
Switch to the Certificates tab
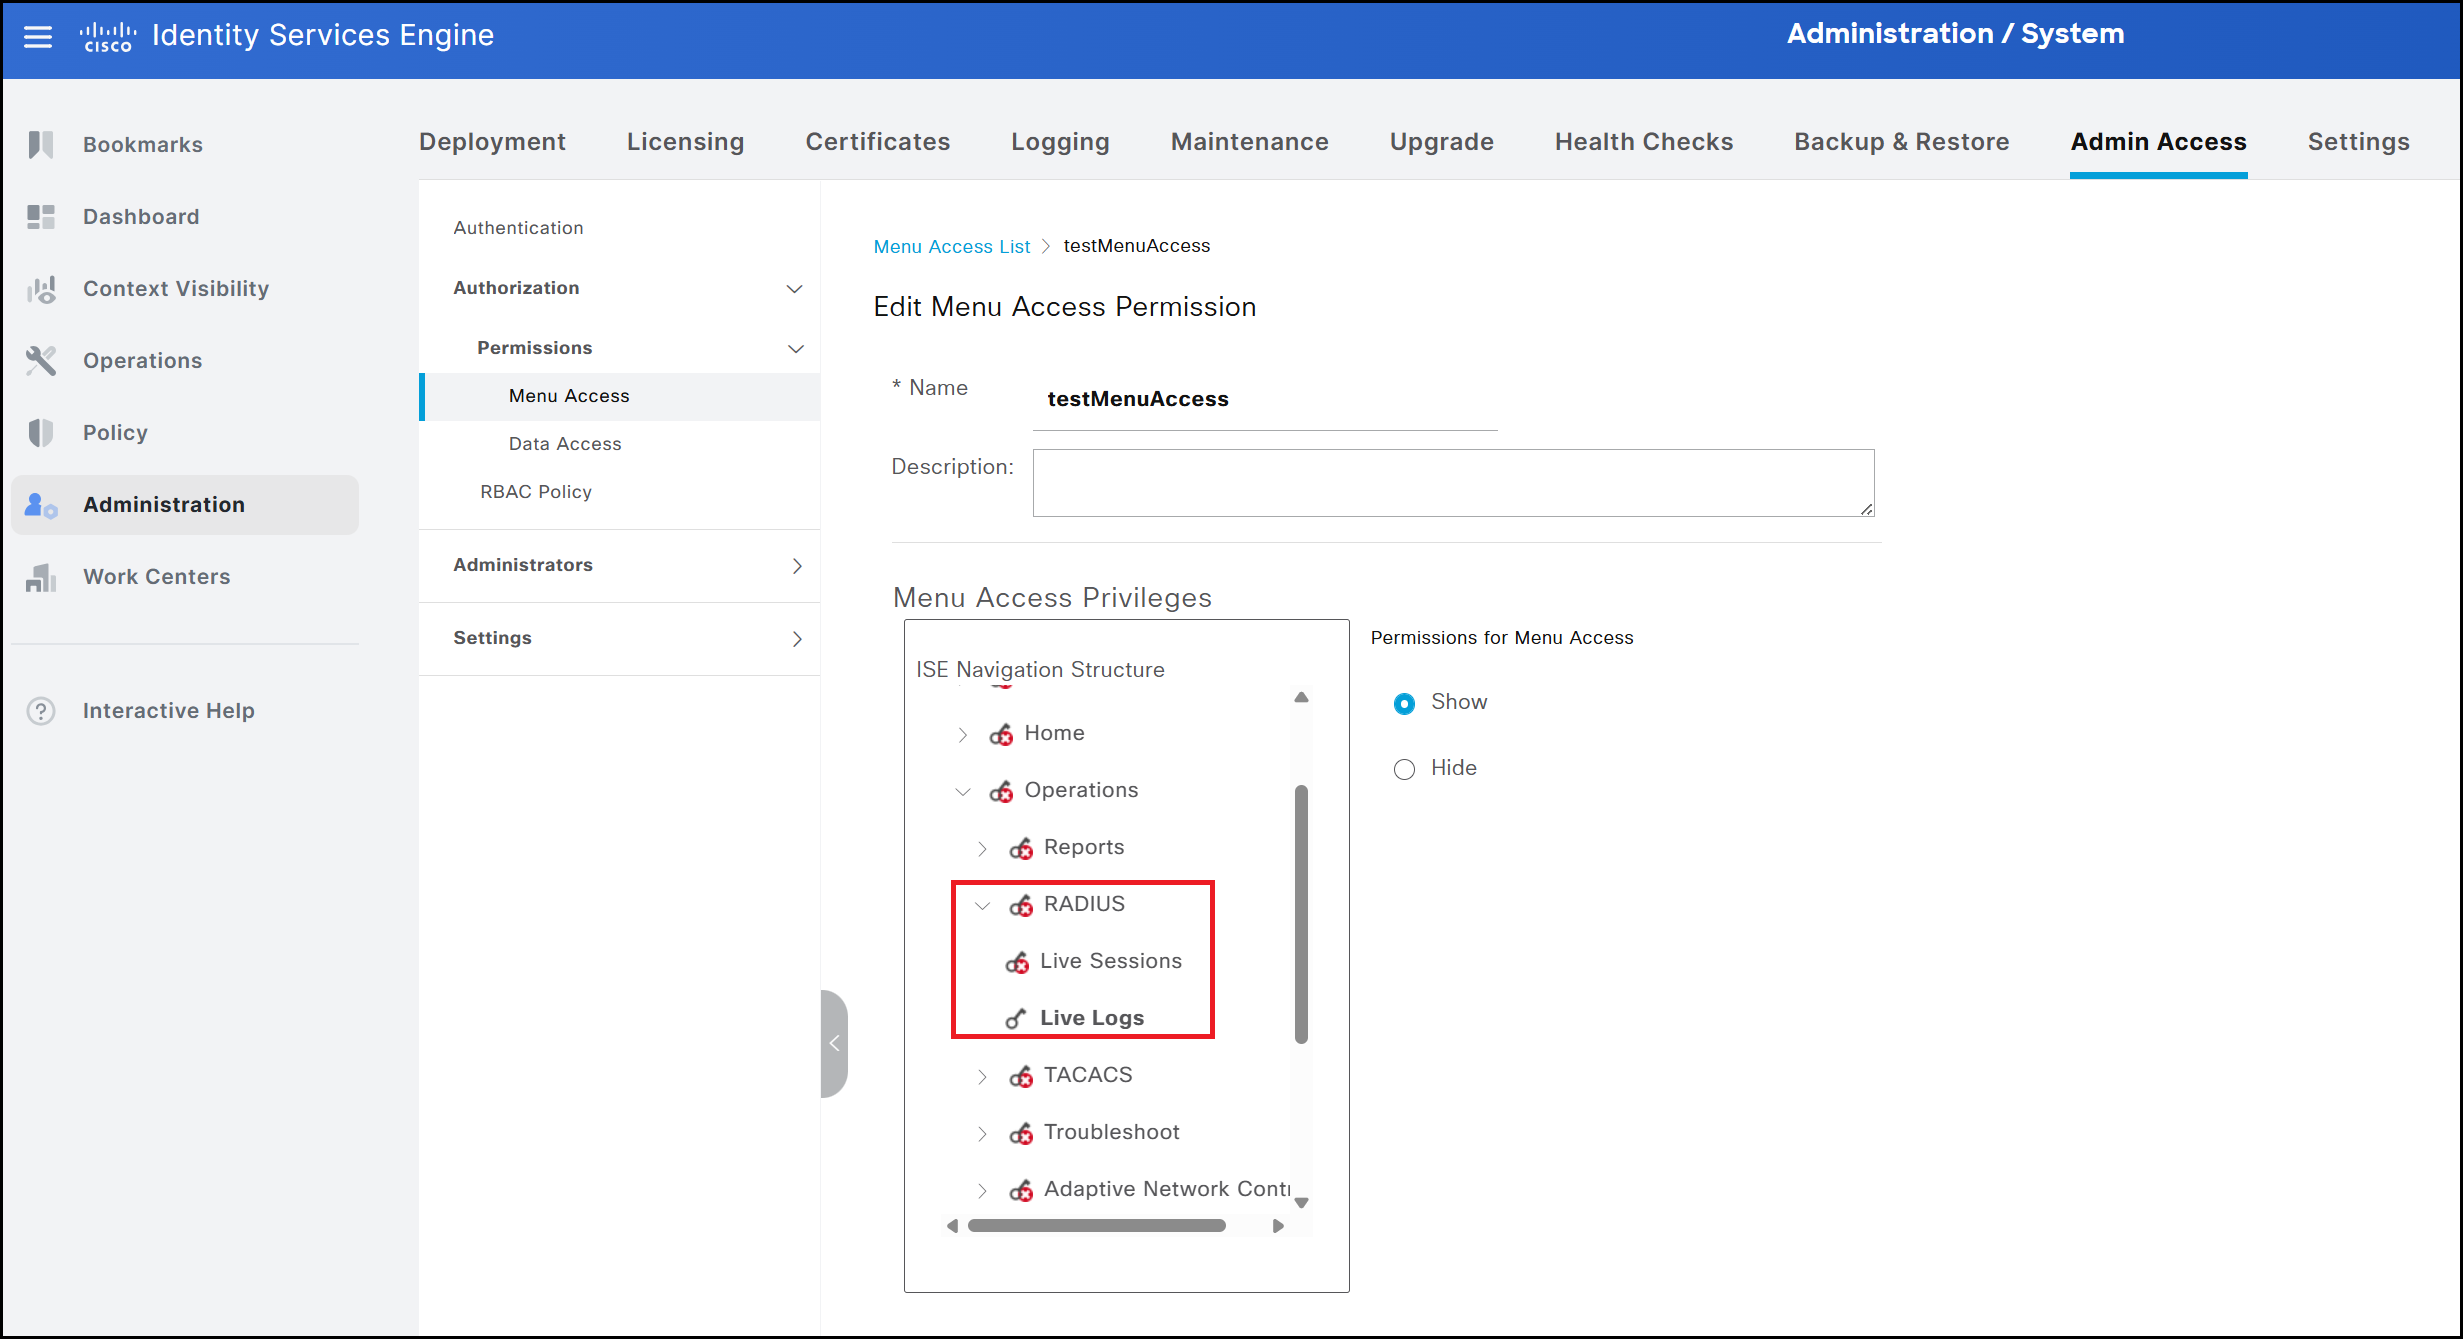point(877,142)
